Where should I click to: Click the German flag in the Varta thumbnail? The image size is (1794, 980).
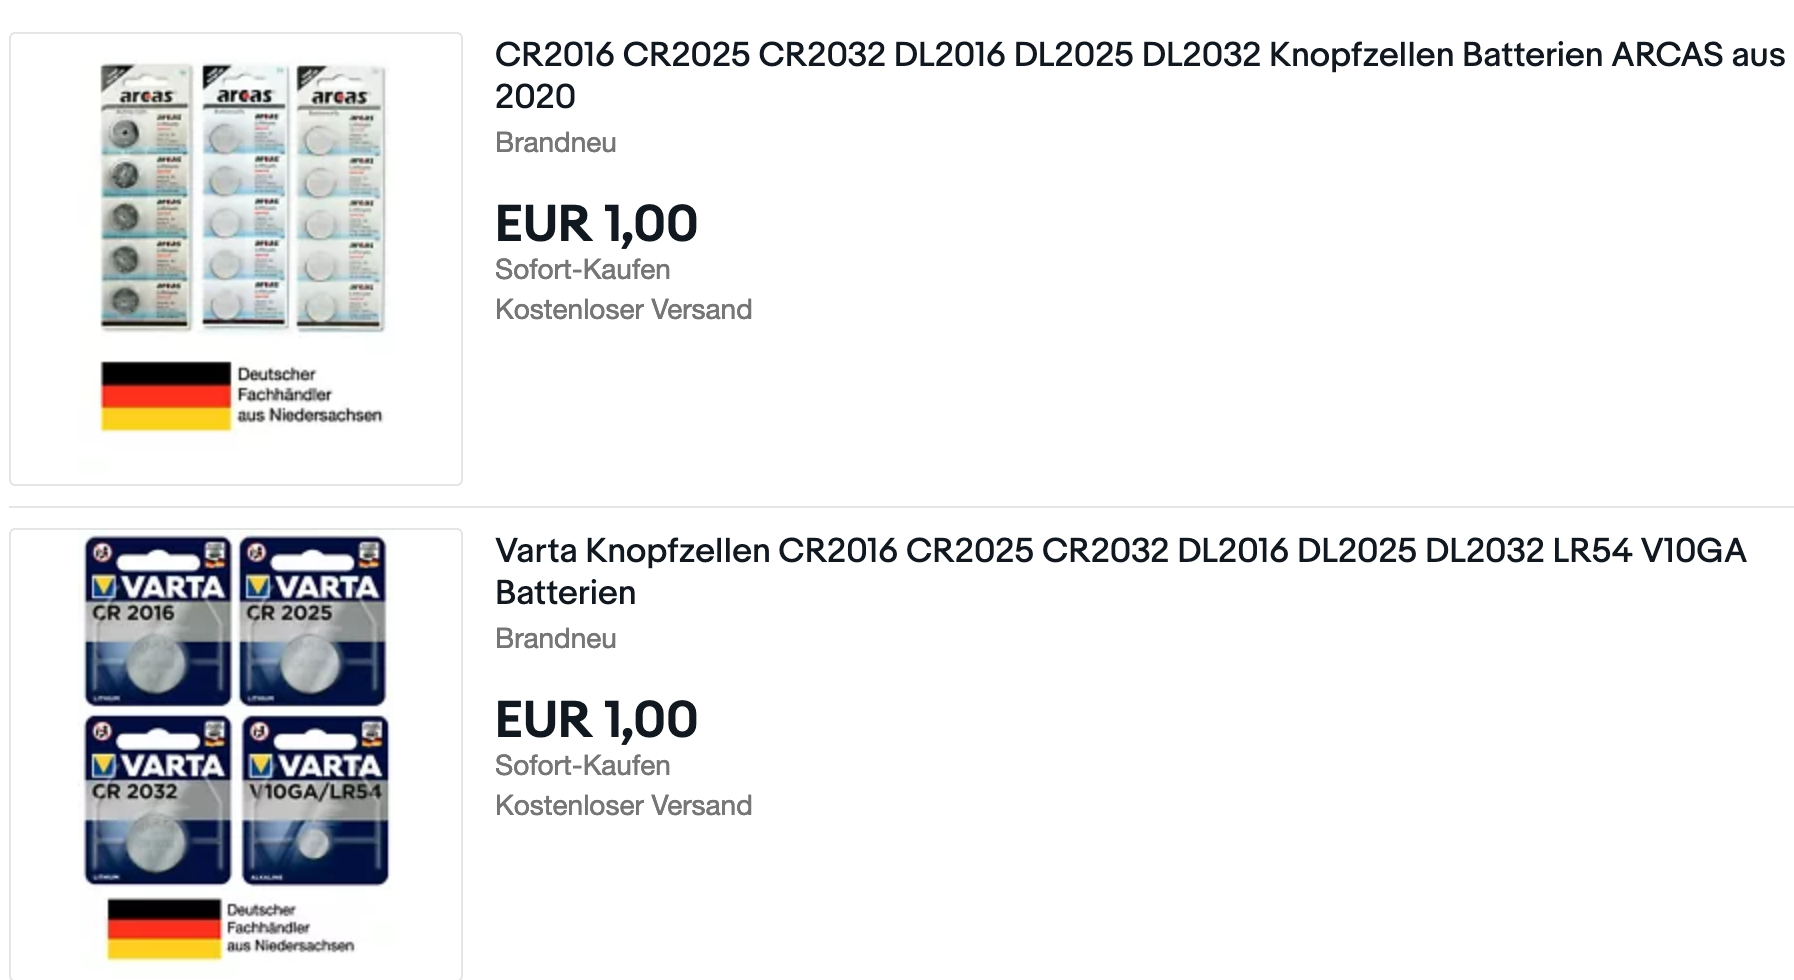click(x=164, y=929)
